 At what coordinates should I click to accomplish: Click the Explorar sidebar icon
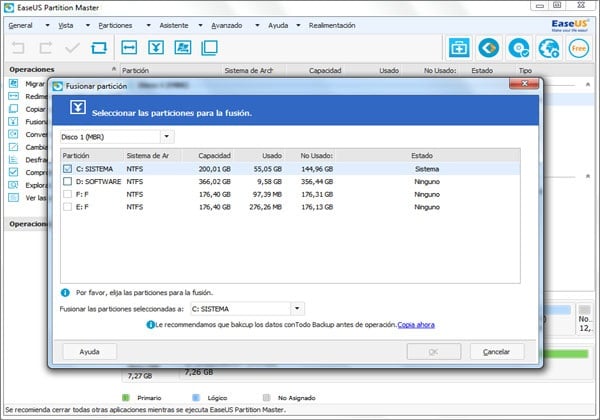coord(13,185)
